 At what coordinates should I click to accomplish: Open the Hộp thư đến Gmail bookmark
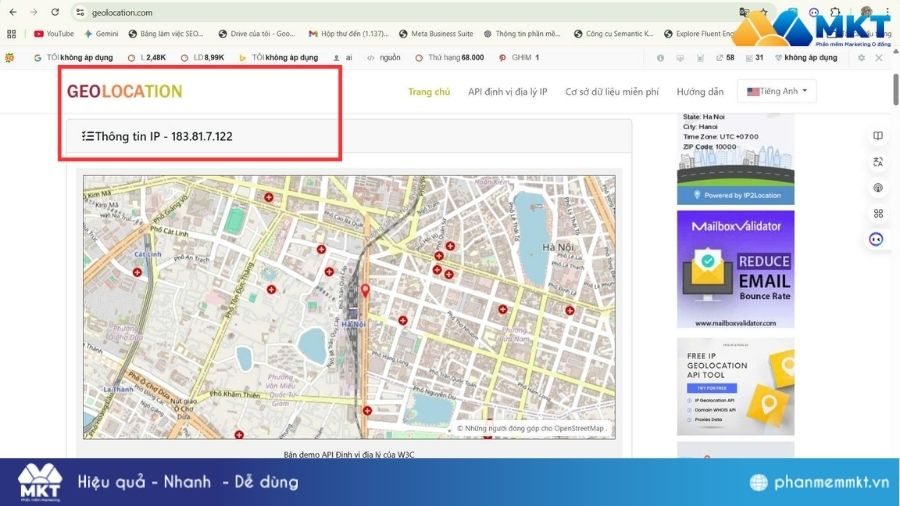click(349, 34)
